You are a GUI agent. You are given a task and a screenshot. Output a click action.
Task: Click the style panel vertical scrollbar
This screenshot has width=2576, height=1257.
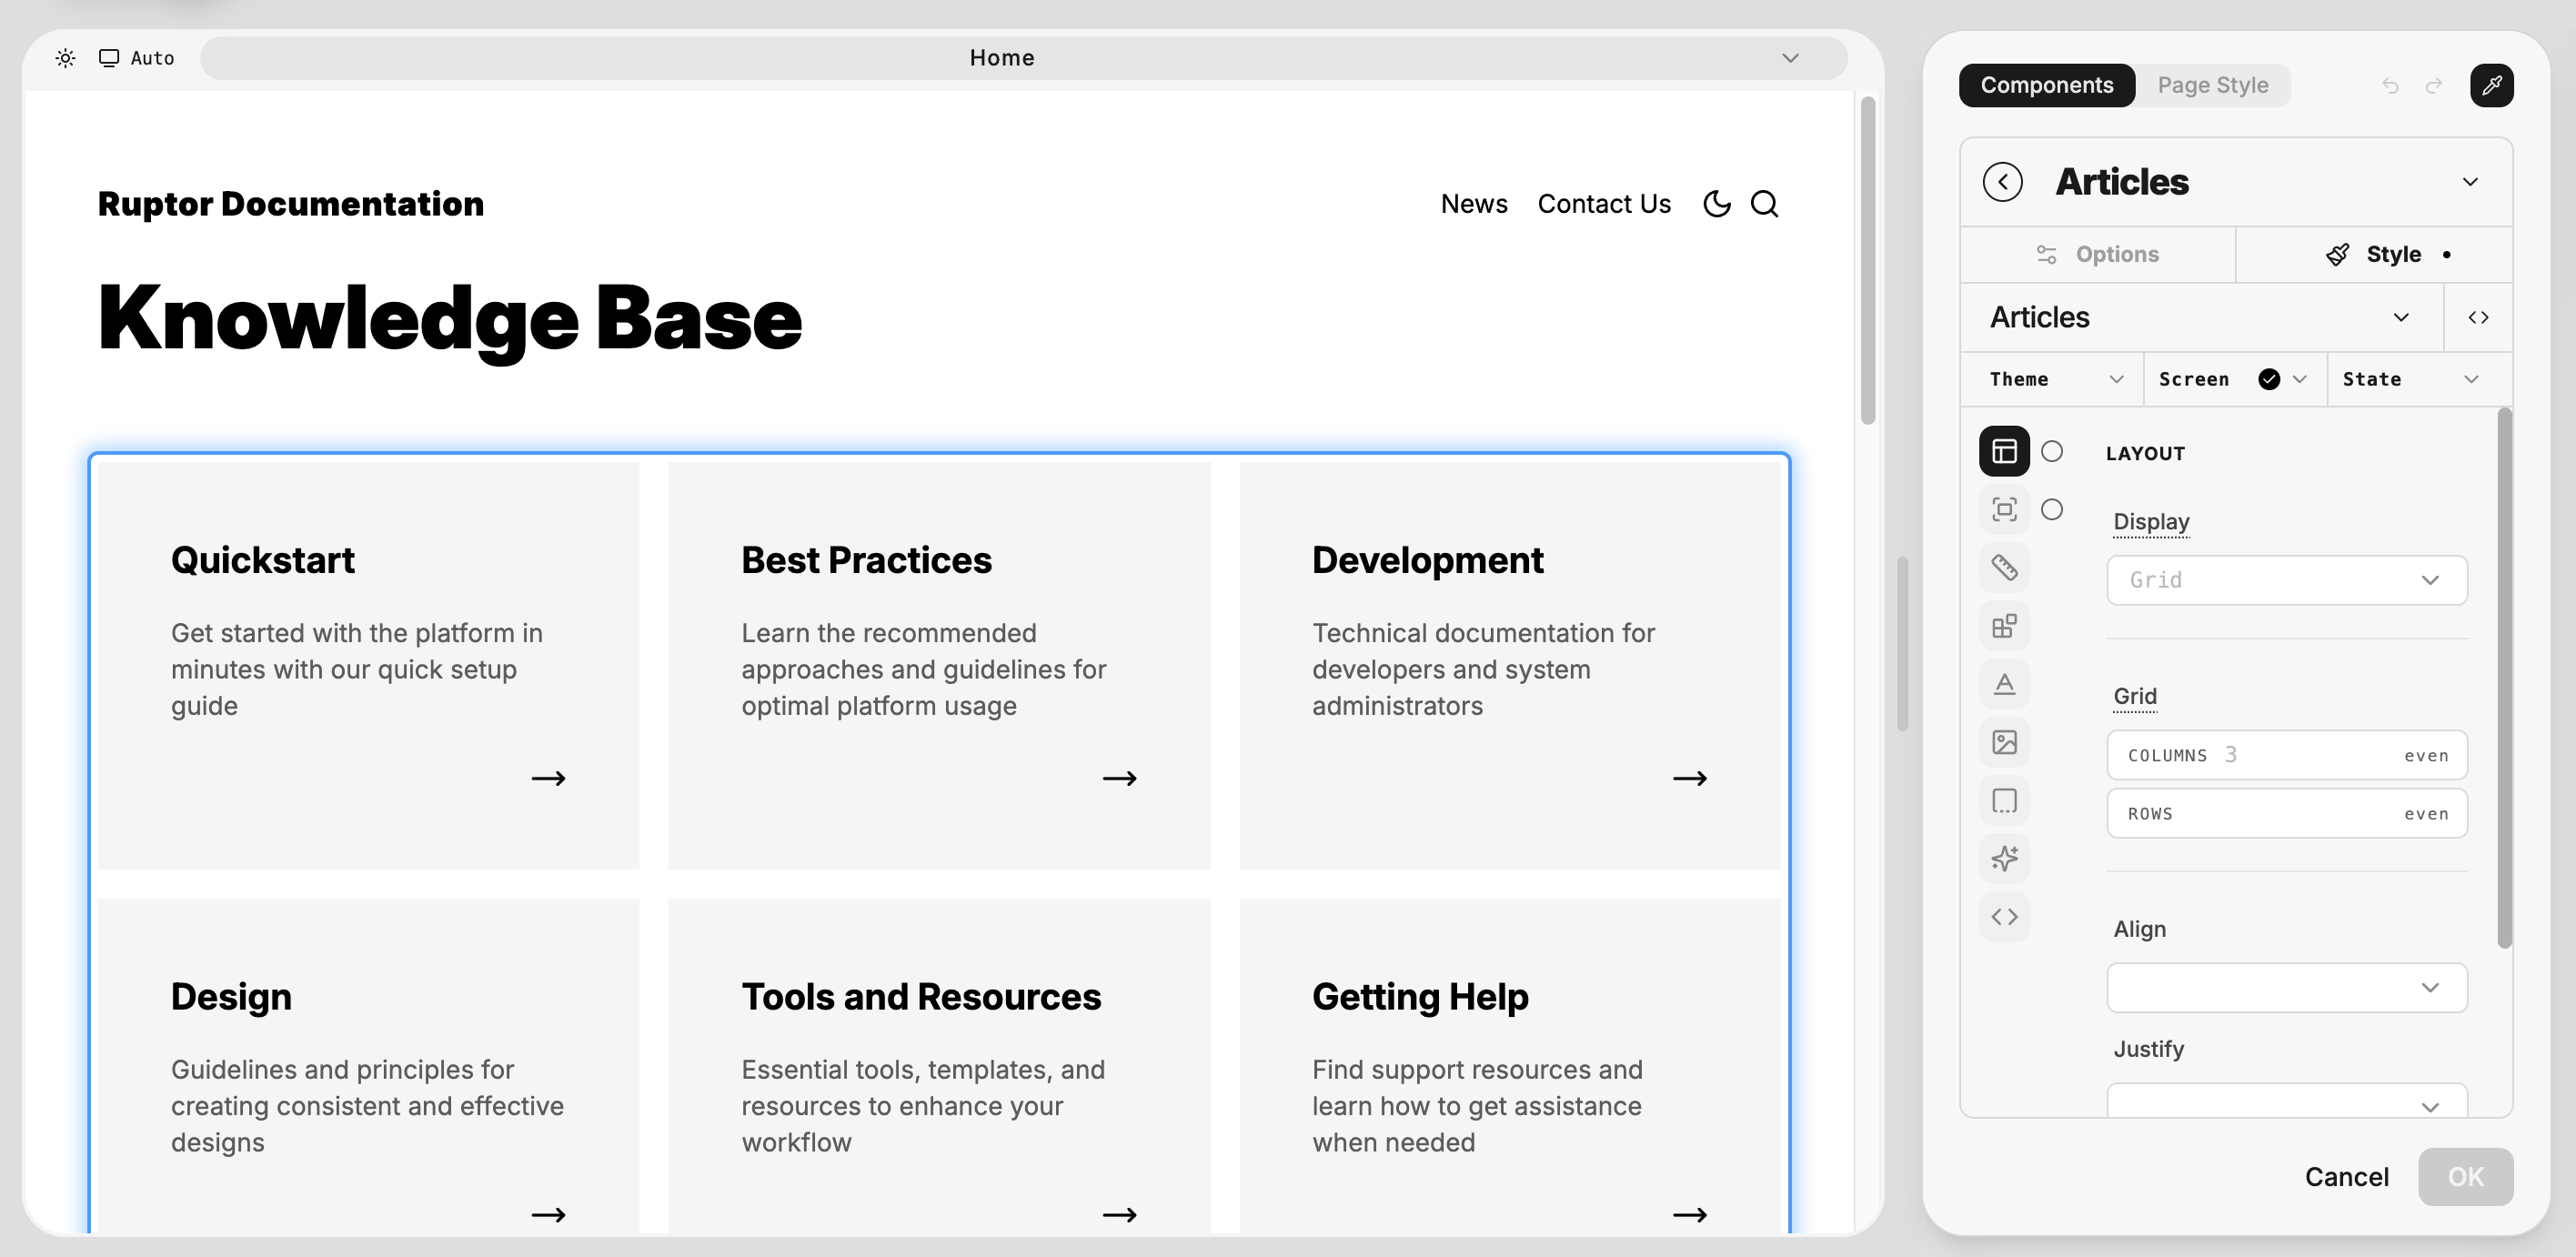[x=2504, y=677]
